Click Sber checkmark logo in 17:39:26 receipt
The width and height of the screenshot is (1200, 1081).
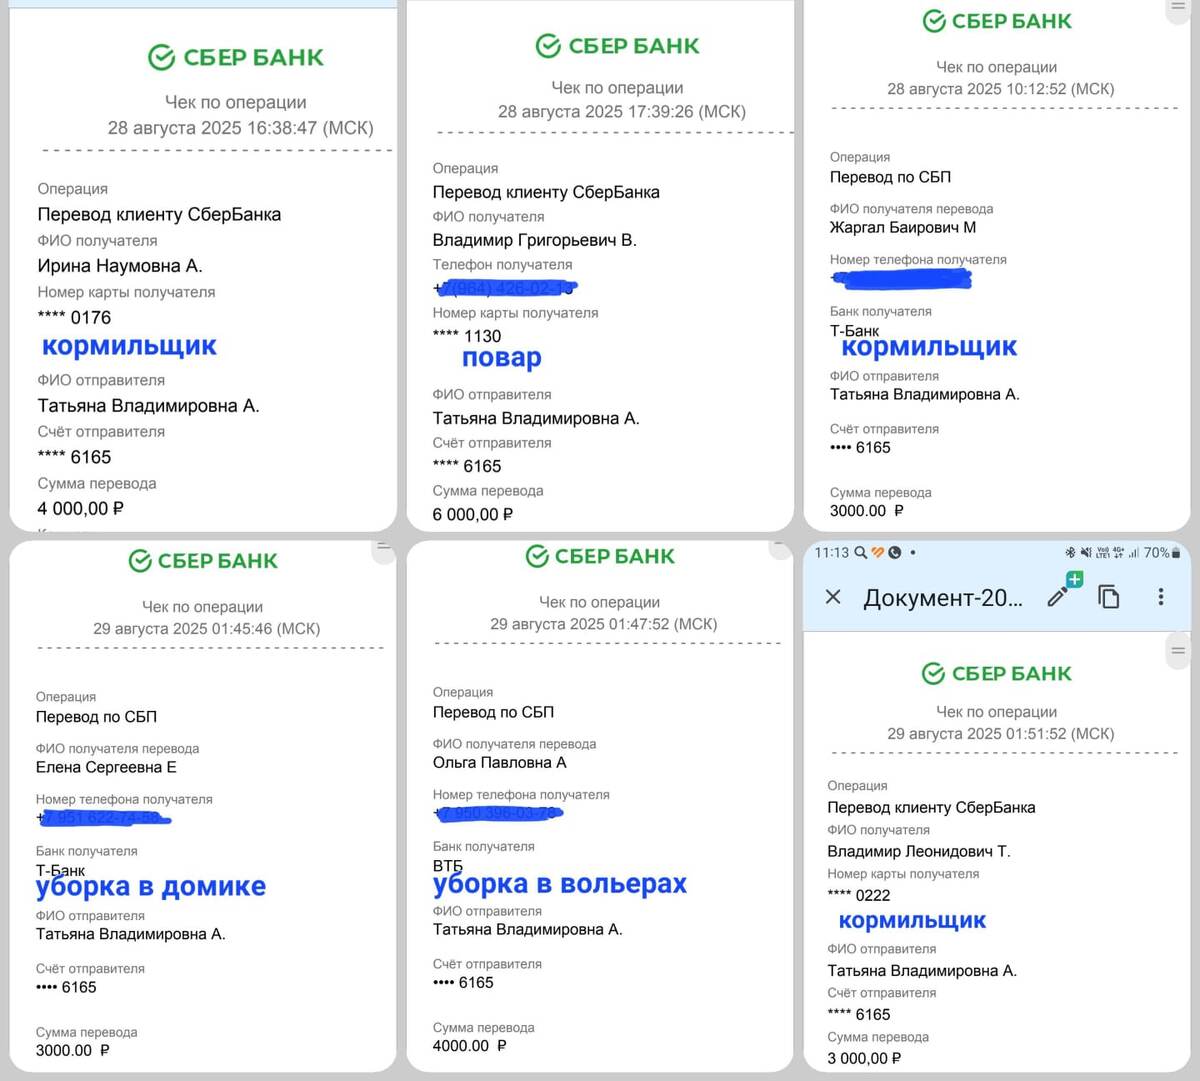click(x=548, y=46)
